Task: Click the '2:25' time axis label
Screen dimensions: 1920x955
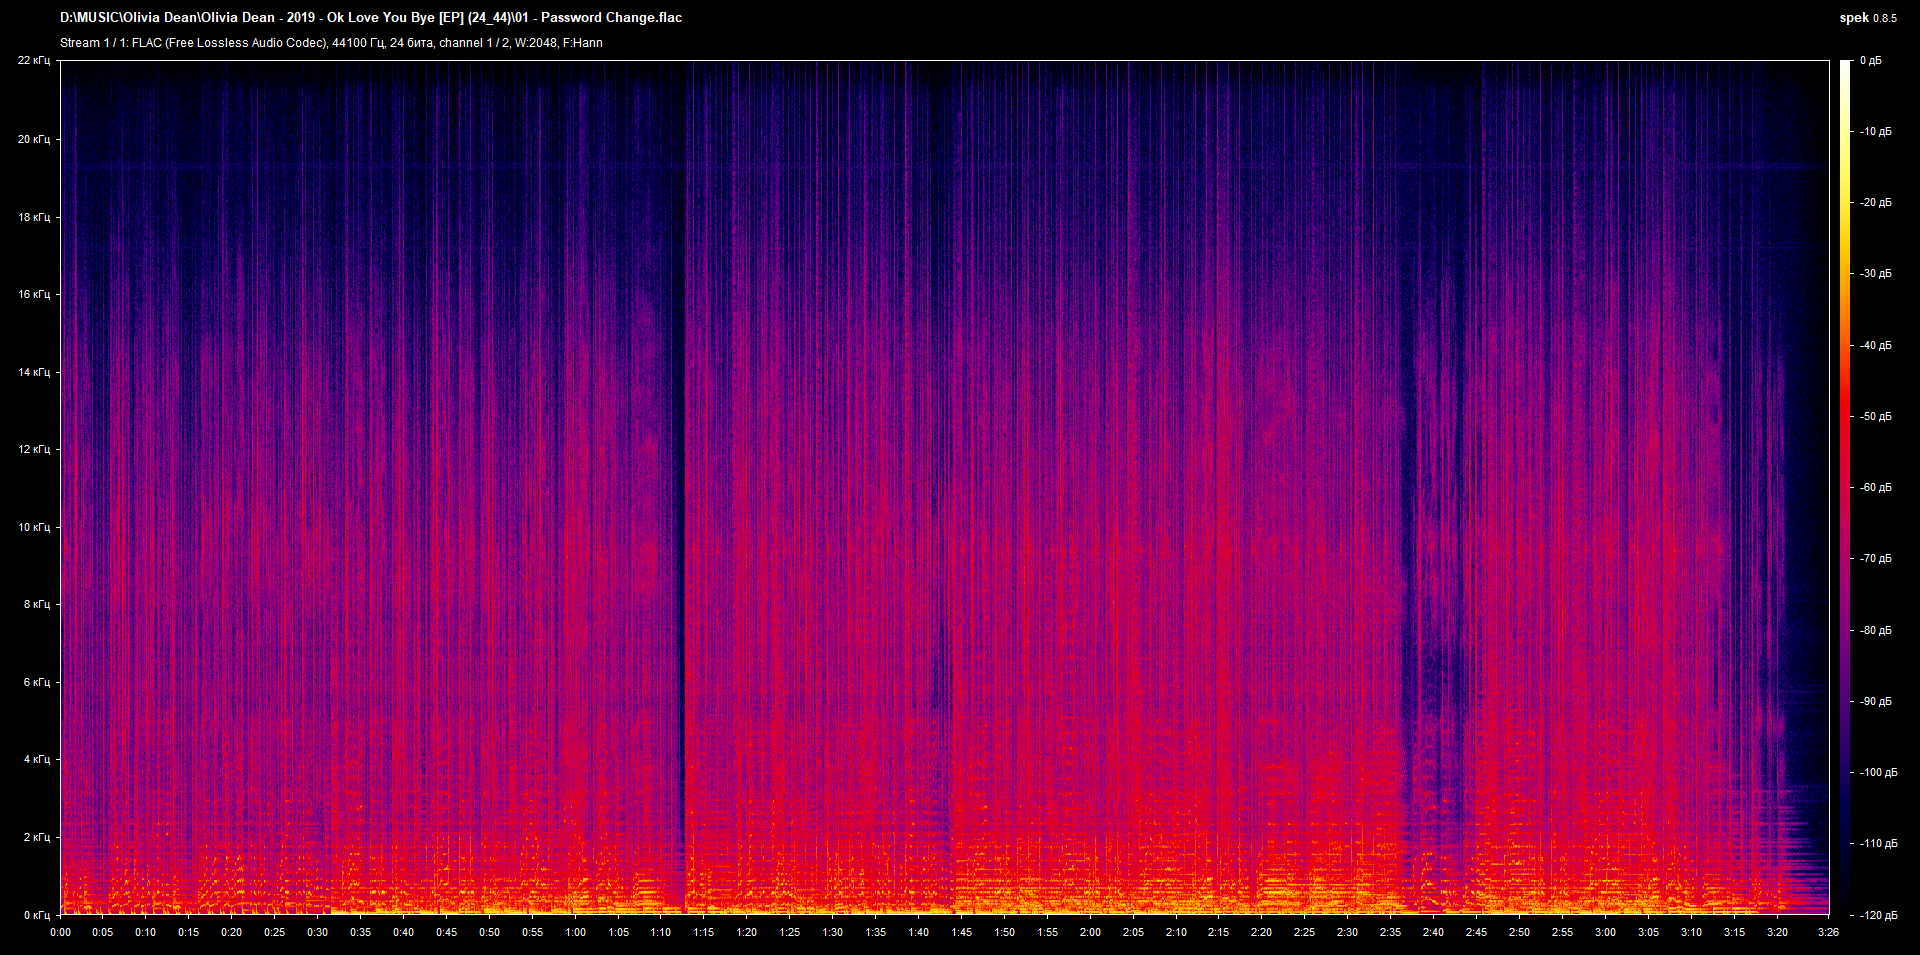Action: click(1304, 932)
